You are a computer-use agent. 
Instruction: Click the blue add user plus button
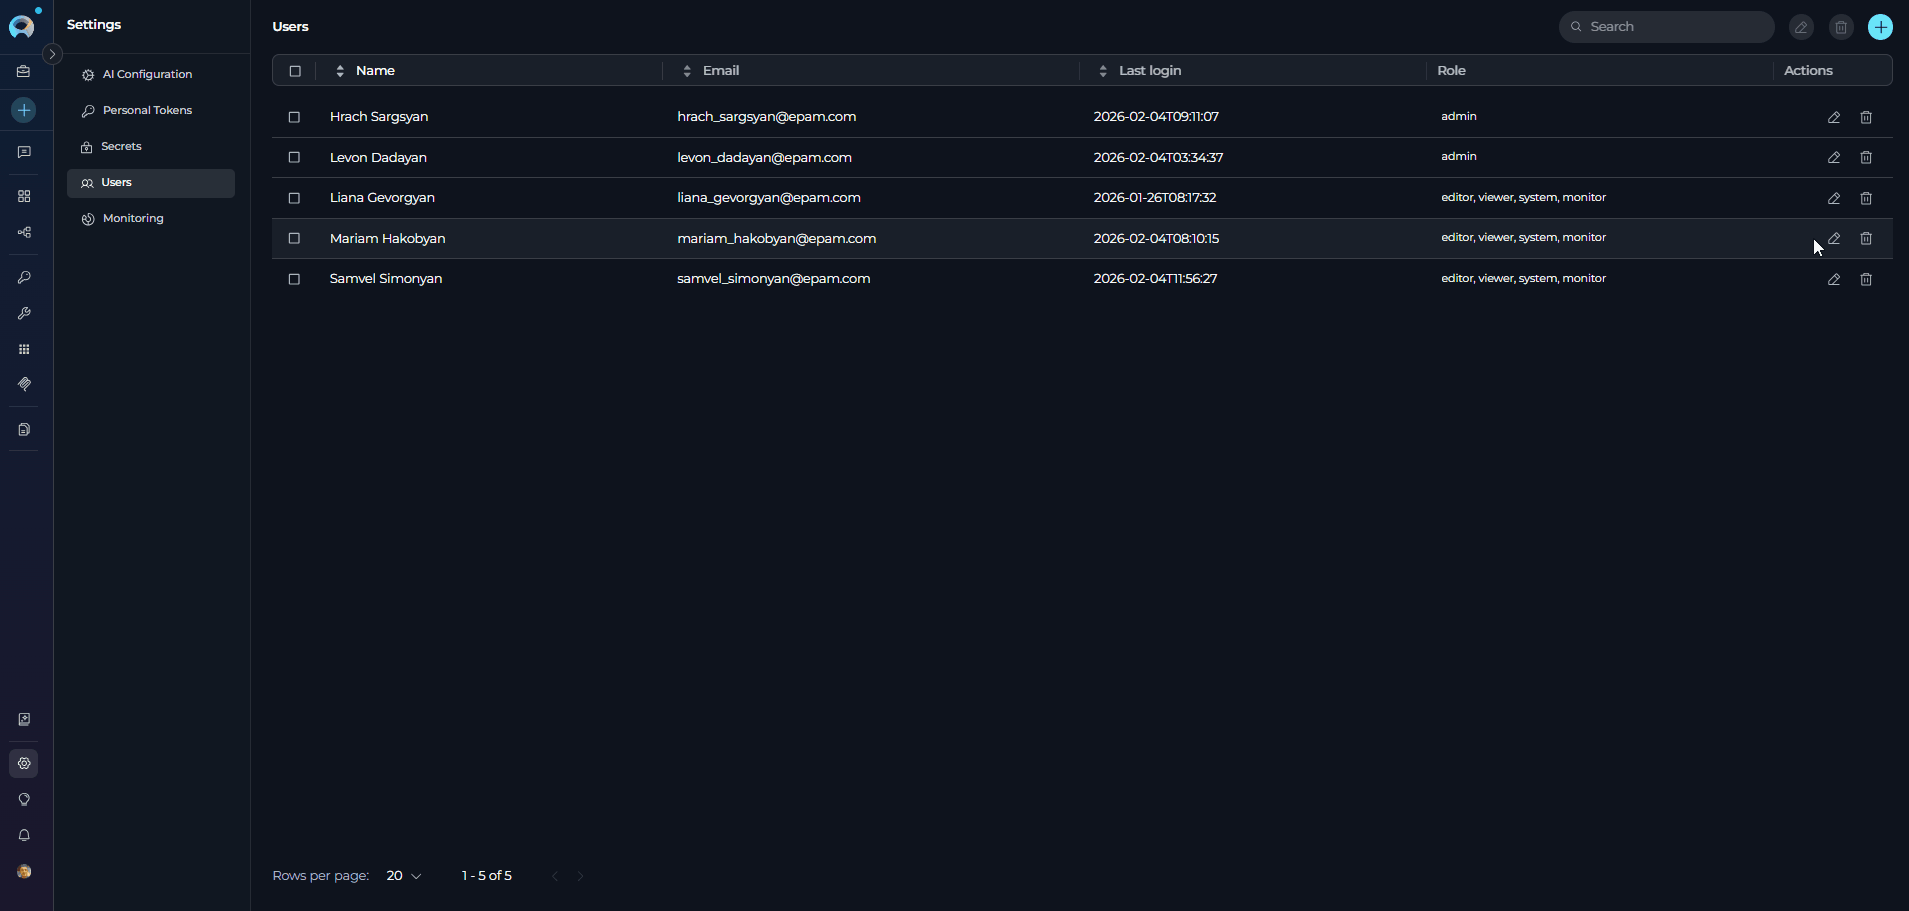1880,27
